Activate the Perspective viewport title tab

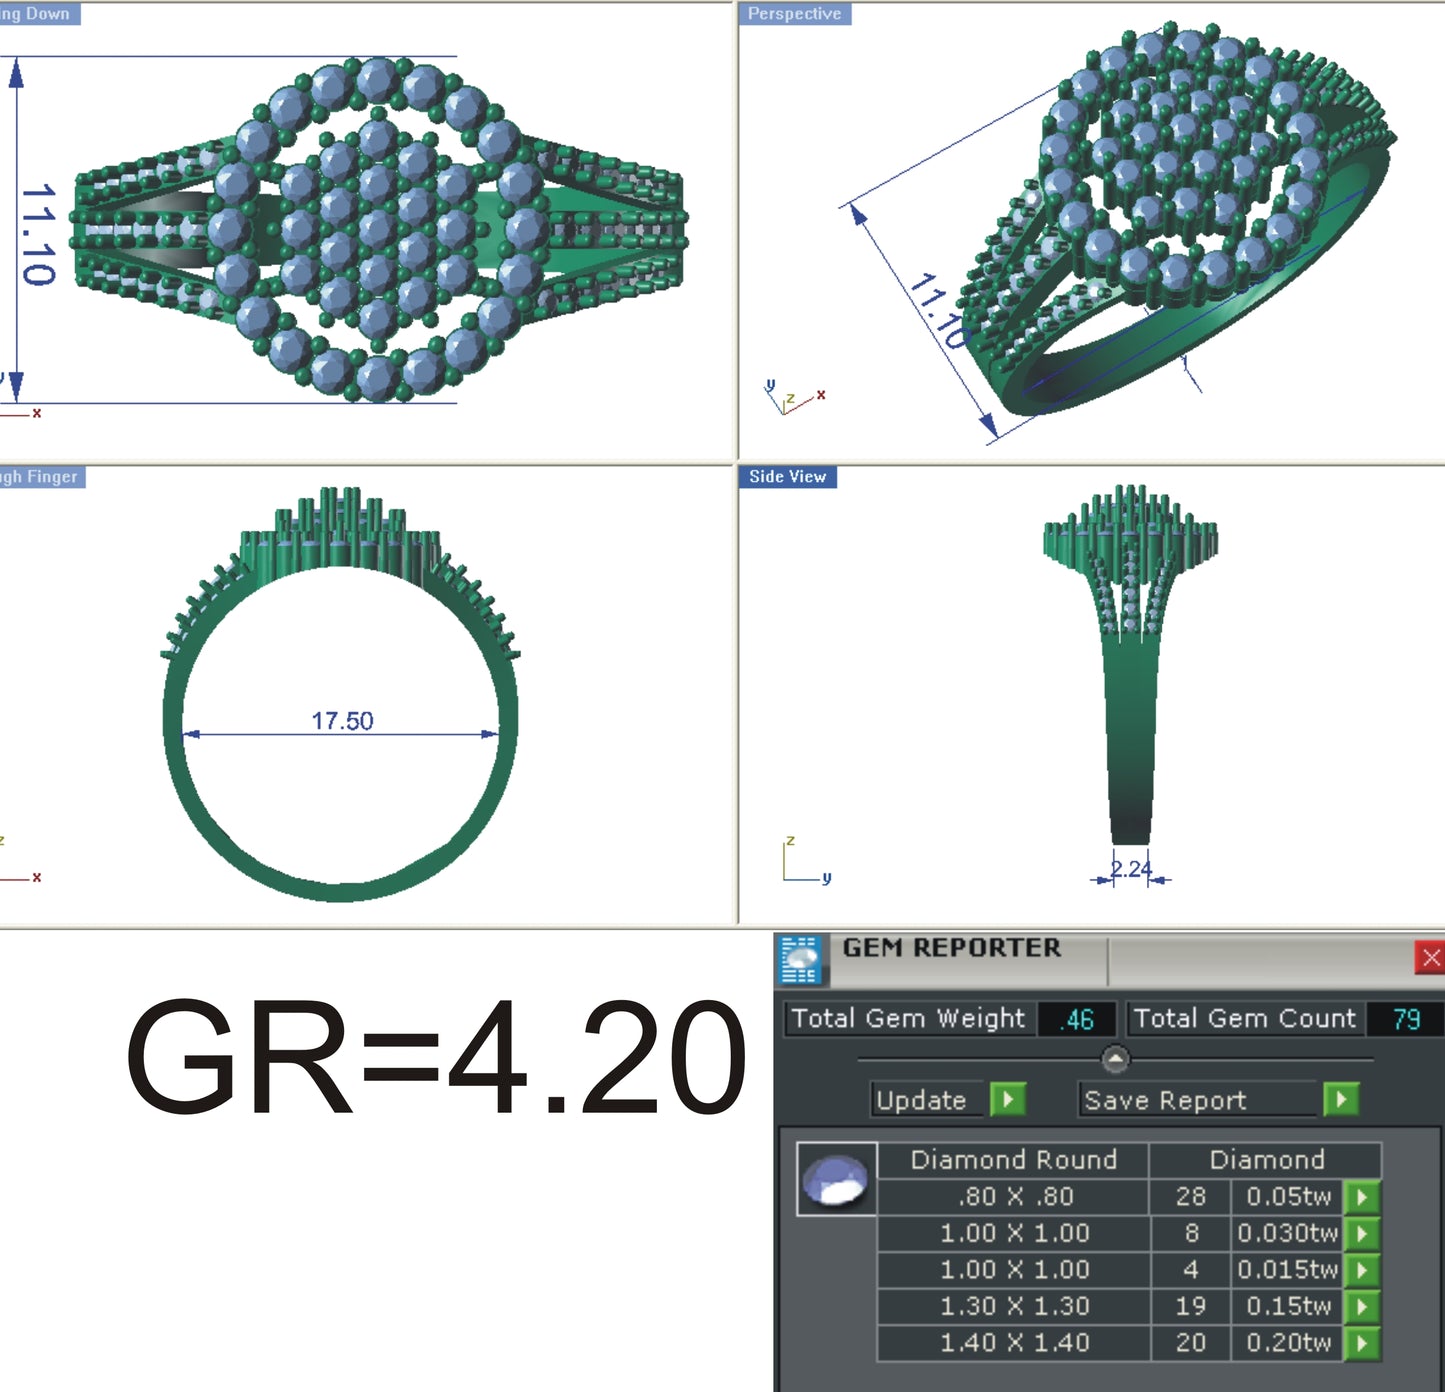[795, 14]
